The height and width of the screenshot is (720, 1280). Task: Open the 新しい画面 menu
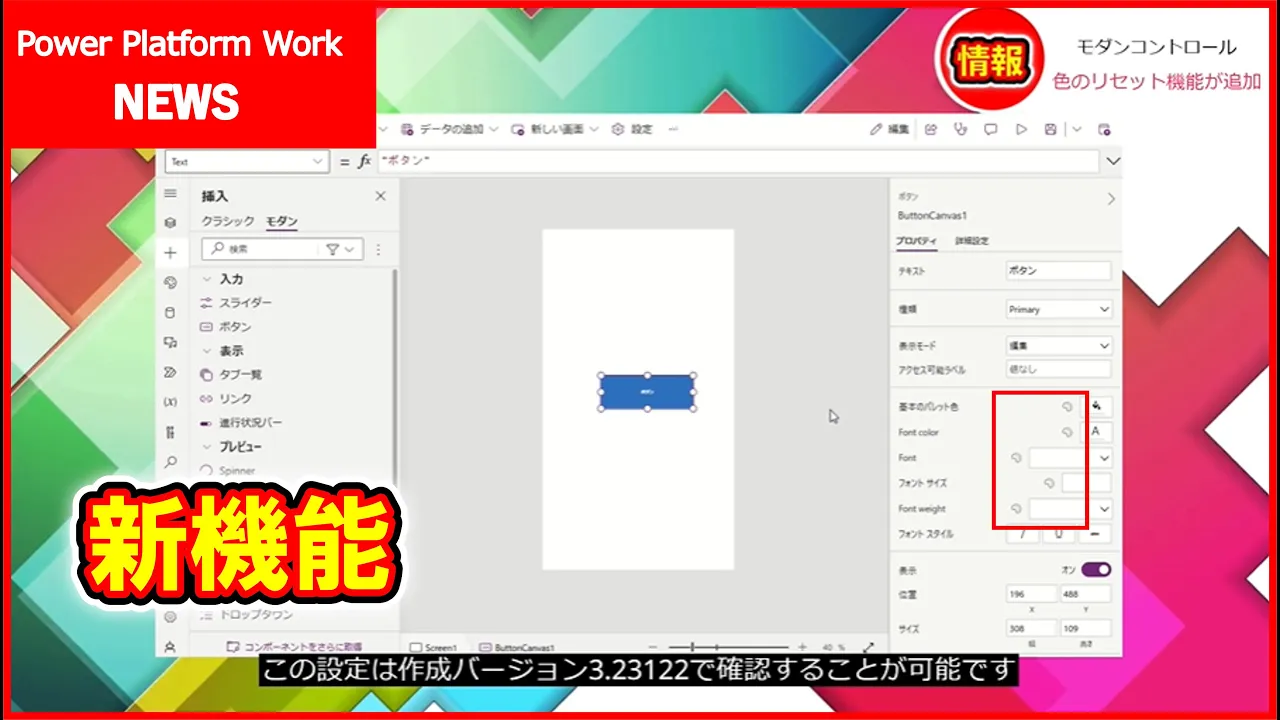pyautogui.click(x=554, y=129)
